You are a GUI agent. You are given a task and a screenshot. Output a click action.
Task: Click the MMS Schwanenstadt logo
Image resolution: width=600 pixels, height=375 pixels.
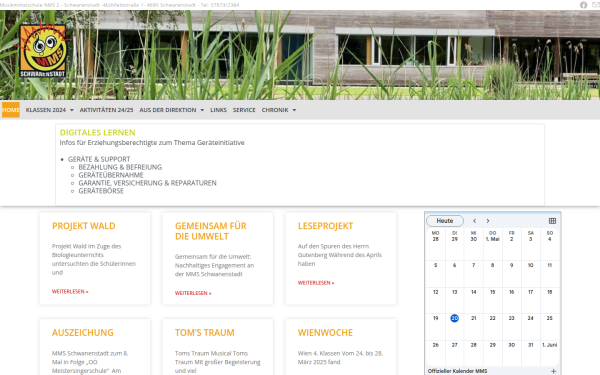(x=42, y=51)
